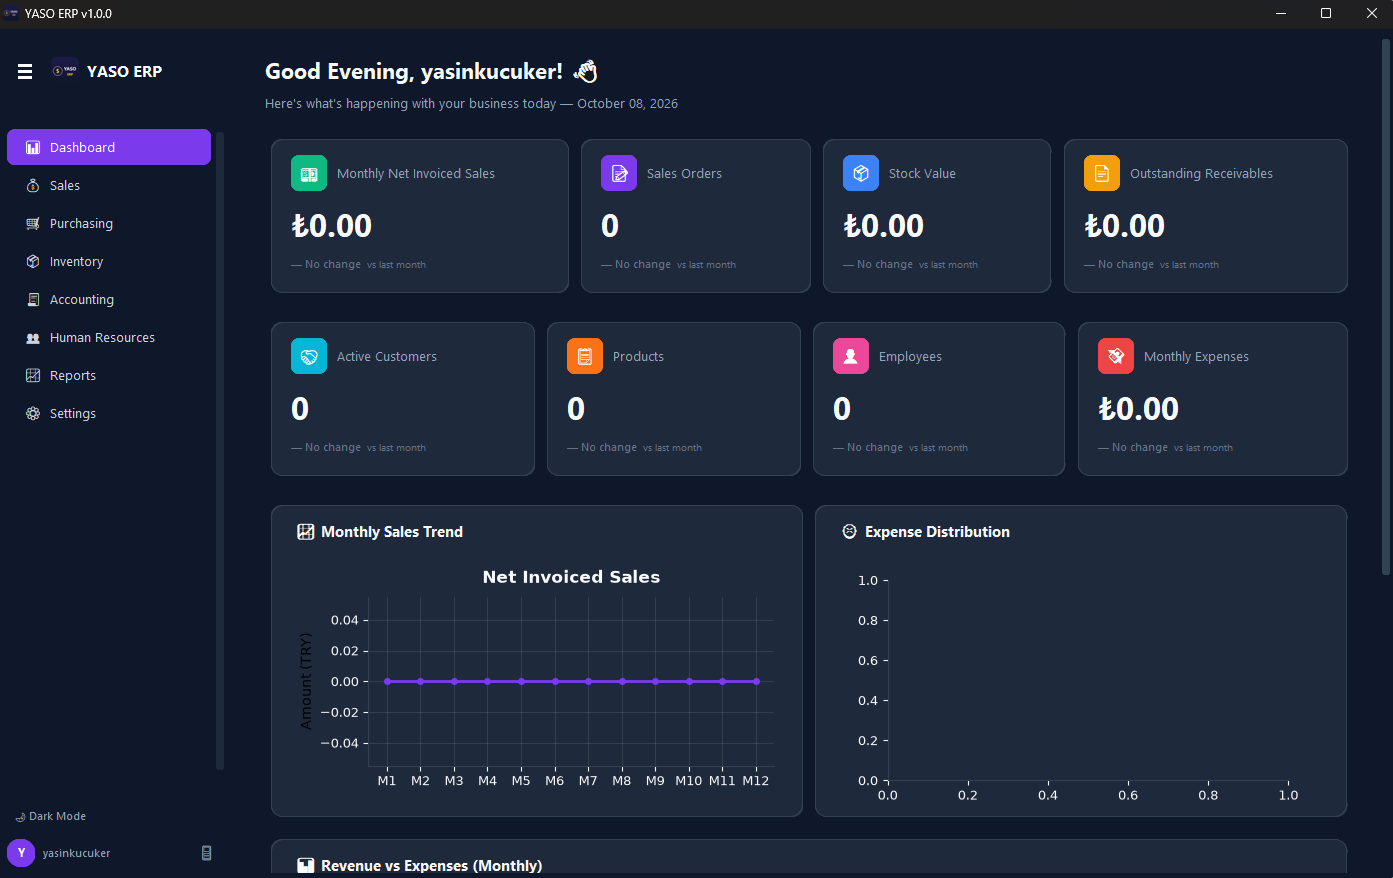Image resolution: width=1393 pixels, height=878 pixels.
Task: Open the Dashboard page
Action: click(x=109, y=147)
